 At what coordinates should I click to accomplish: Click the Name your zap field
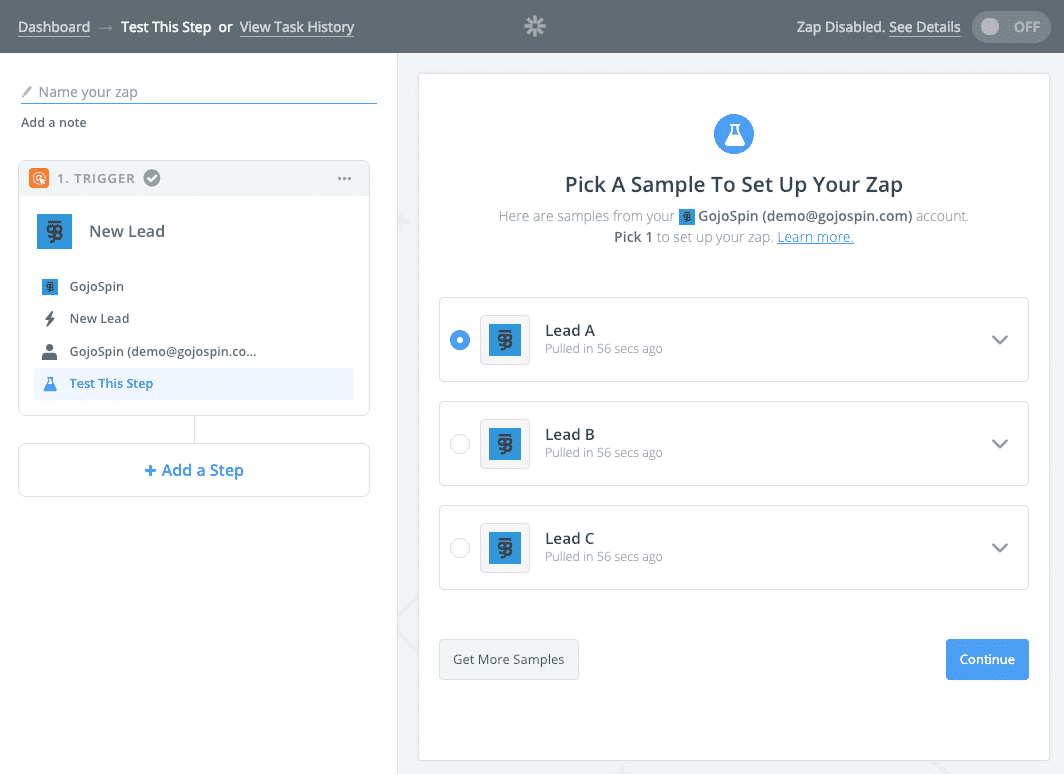[199, 92]
